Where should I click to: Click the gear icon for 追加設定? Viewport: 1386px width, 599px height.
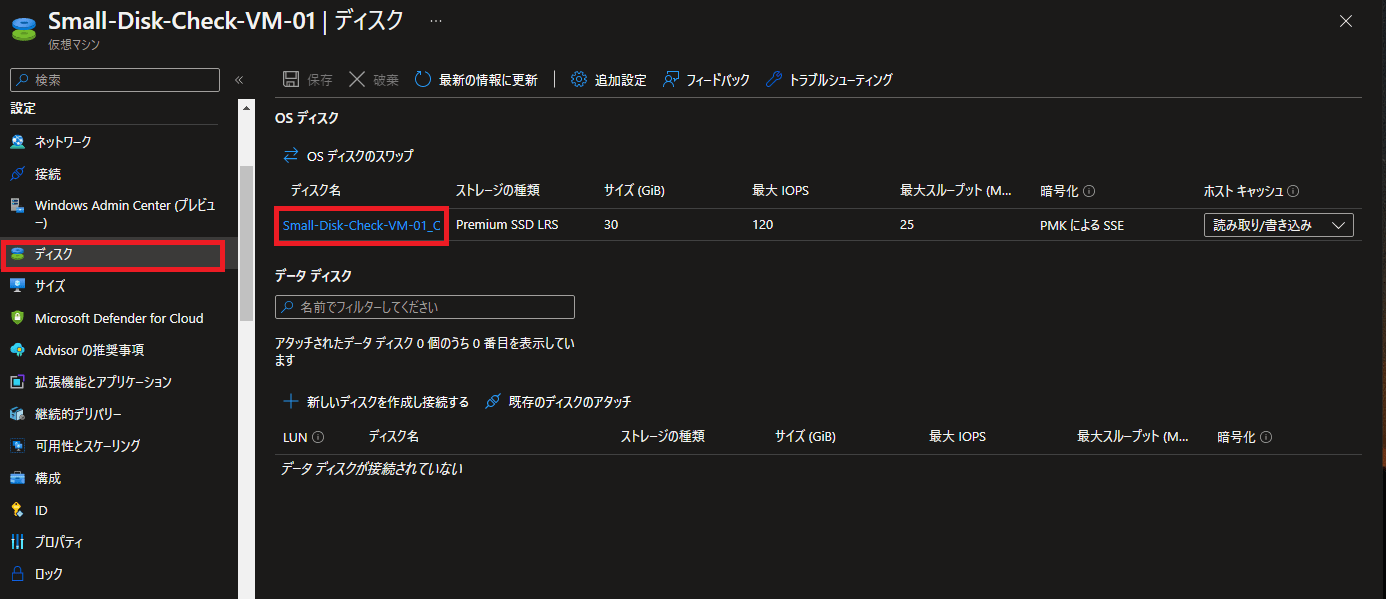579,80
